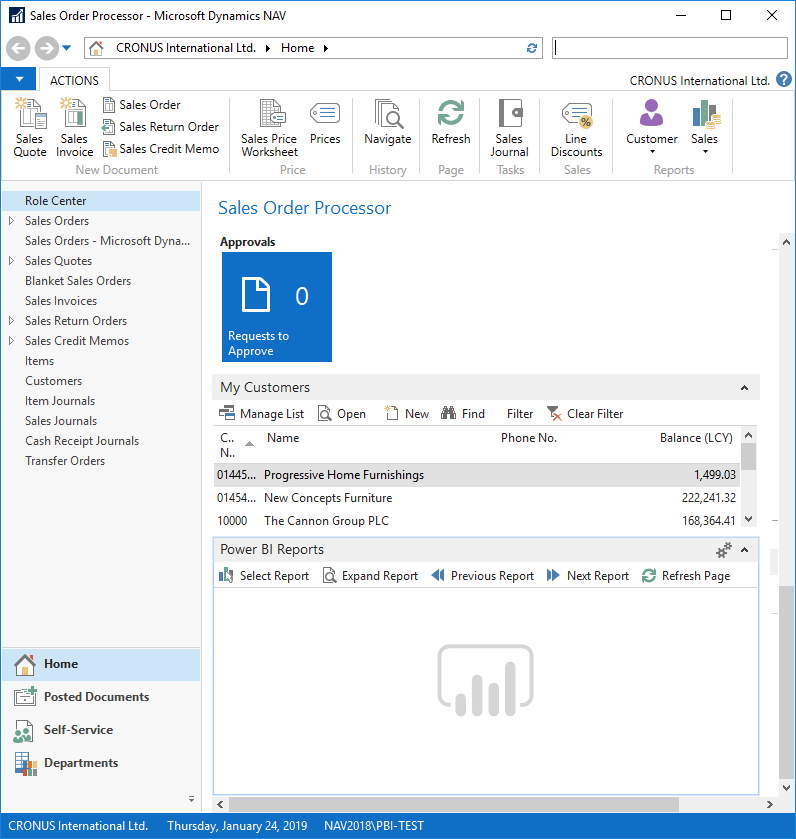
Task: Click the horizontal scrollbar at bottom
Action: [x=455, y=804]
